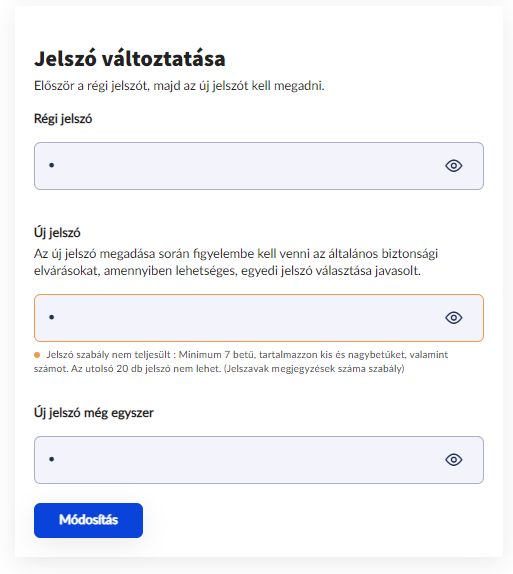The image size is (513, 574).
Task: Click the subtitle Először a régi jelszót text
Action: point(179,86)
